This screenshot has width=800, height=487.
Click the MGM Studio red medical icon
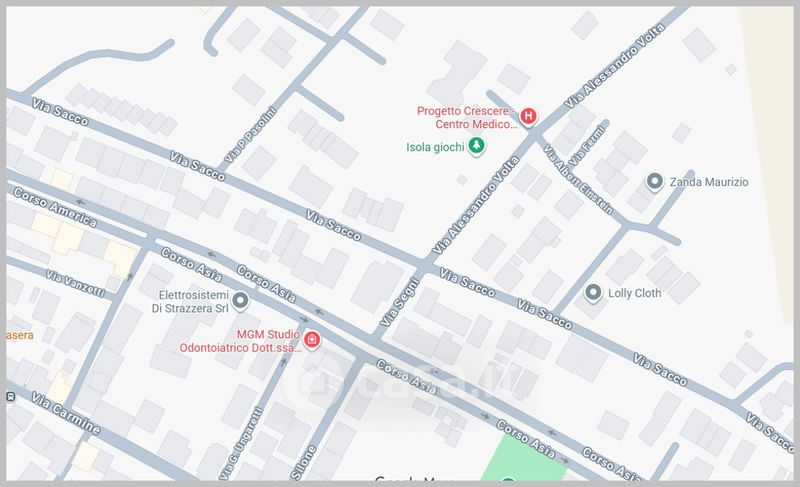[311, 340]
